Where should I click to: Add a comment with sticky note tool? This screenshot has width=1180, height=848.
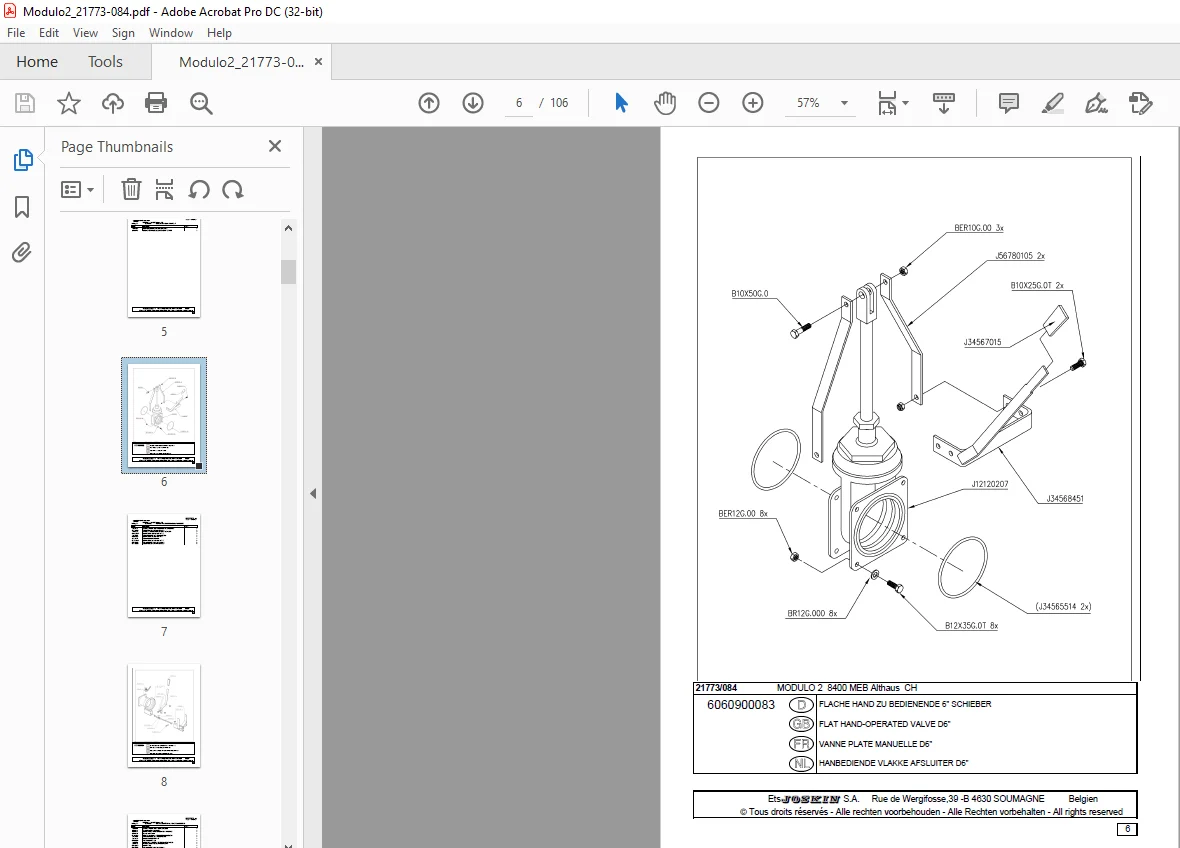[x=1008, y=103]
